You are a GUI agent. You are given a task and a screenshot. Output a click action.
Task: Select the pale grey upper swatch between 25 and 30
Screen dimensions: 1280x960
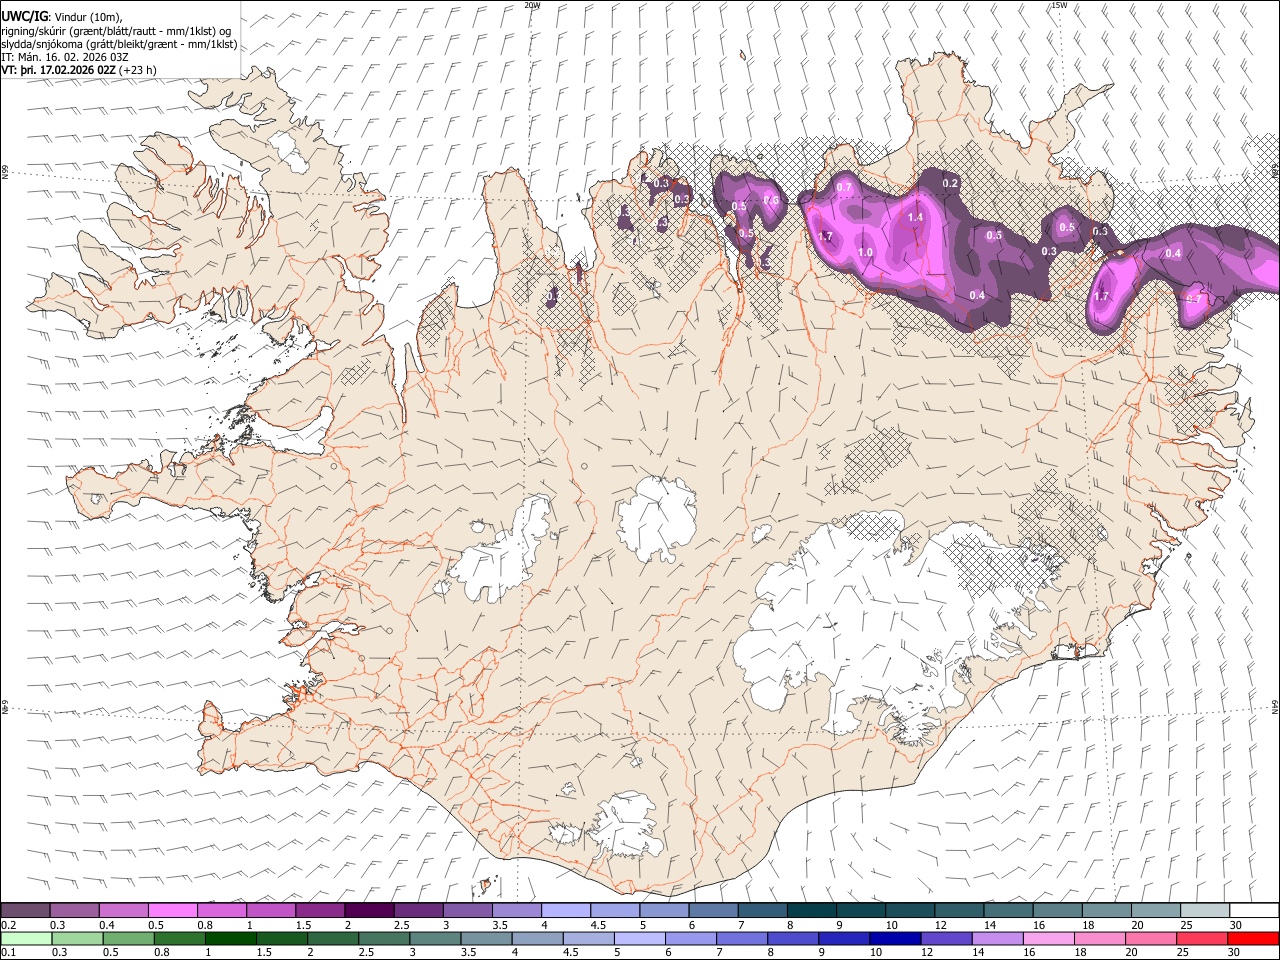click(x=1203, y=910)
